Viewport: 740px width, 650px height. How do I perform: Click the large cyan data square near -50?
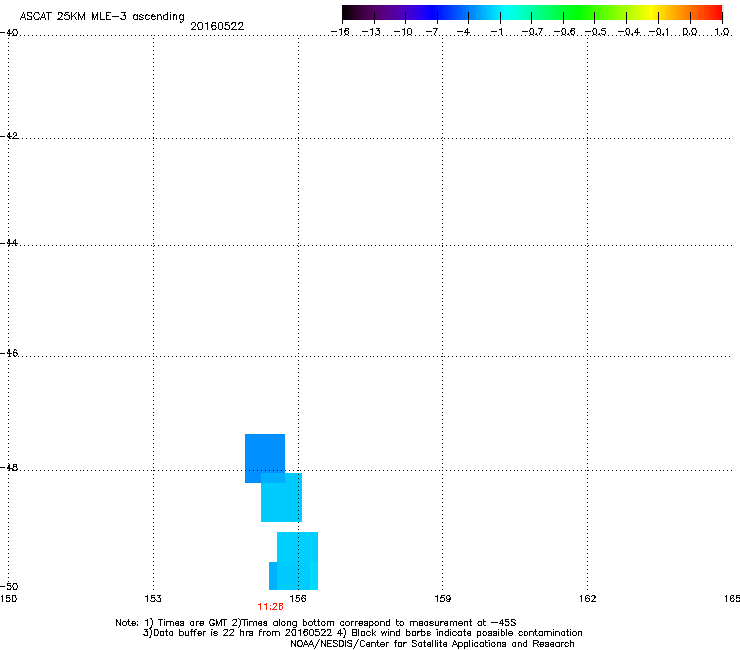tap(297, 561)
